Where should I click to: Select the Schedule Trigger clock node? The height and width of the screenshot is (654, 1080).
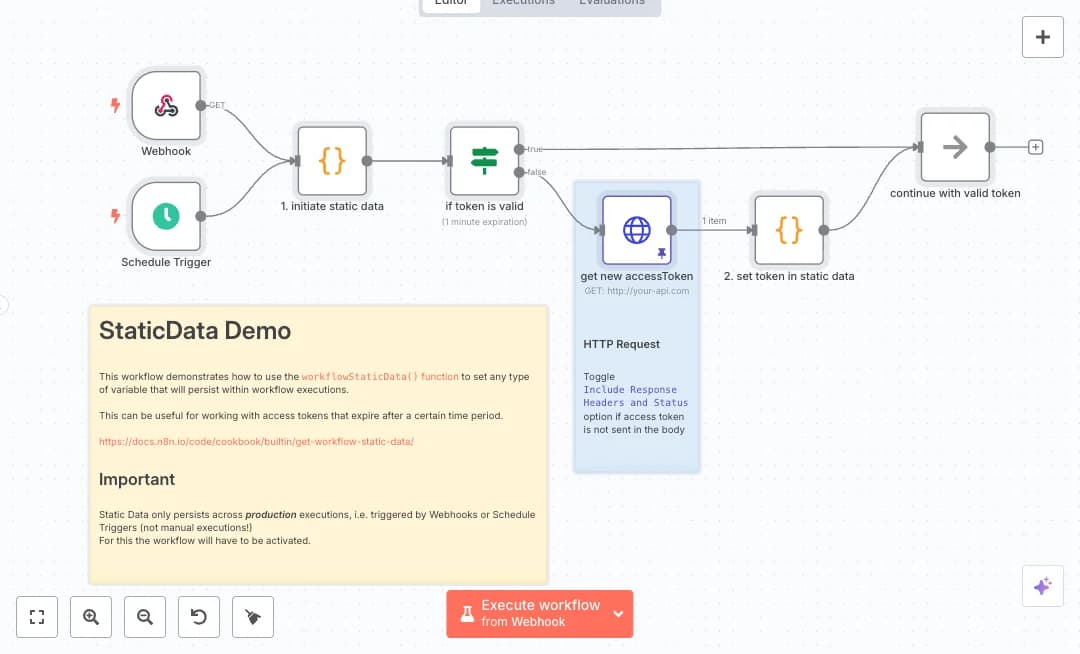166,217
